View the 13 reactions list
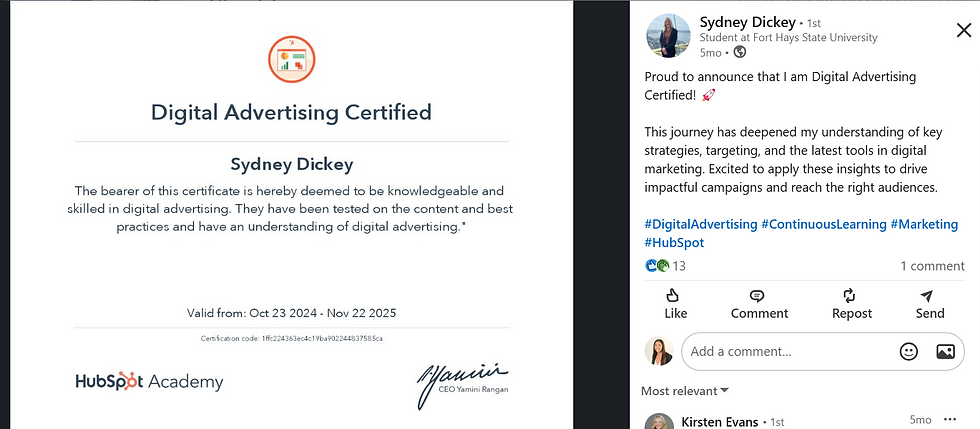The width and height of the screenshot is (980, 429). tap(666, 266)
